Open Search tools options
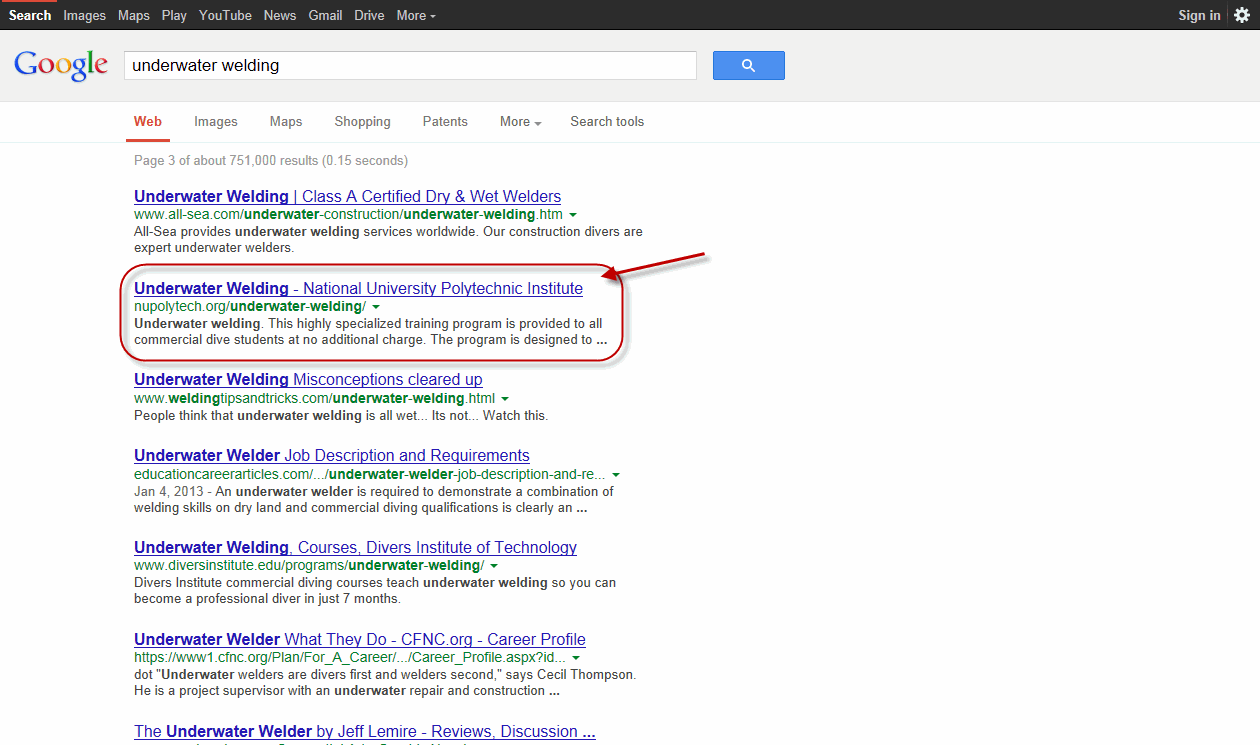This screenshot has width=1260, height=745. click(x=607, y=122)
